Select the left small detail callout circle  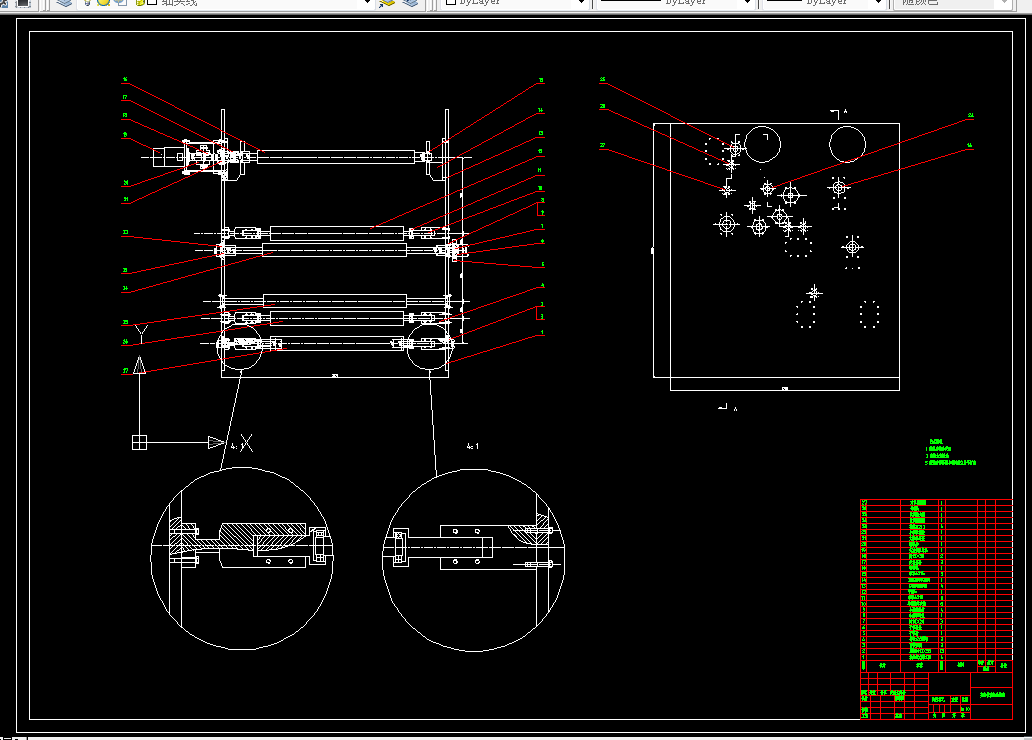240,348
